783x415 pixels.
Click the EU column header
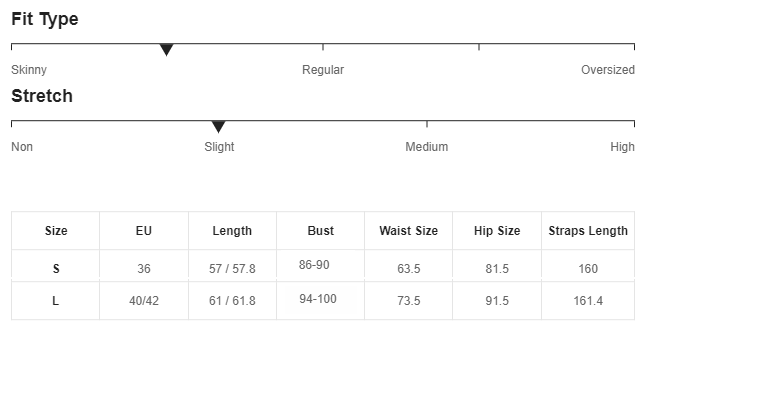click(144, 231)
